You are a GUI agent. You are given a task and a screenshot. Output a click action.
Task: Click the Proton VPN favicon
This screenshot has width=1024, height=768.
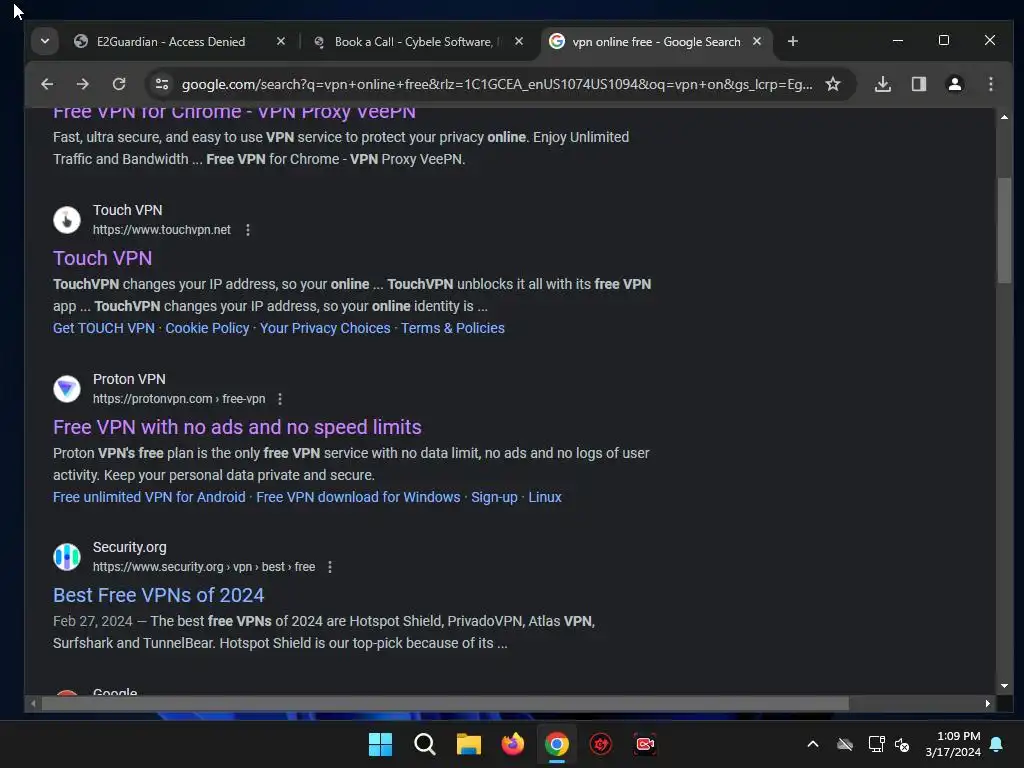tap(67, 389)
